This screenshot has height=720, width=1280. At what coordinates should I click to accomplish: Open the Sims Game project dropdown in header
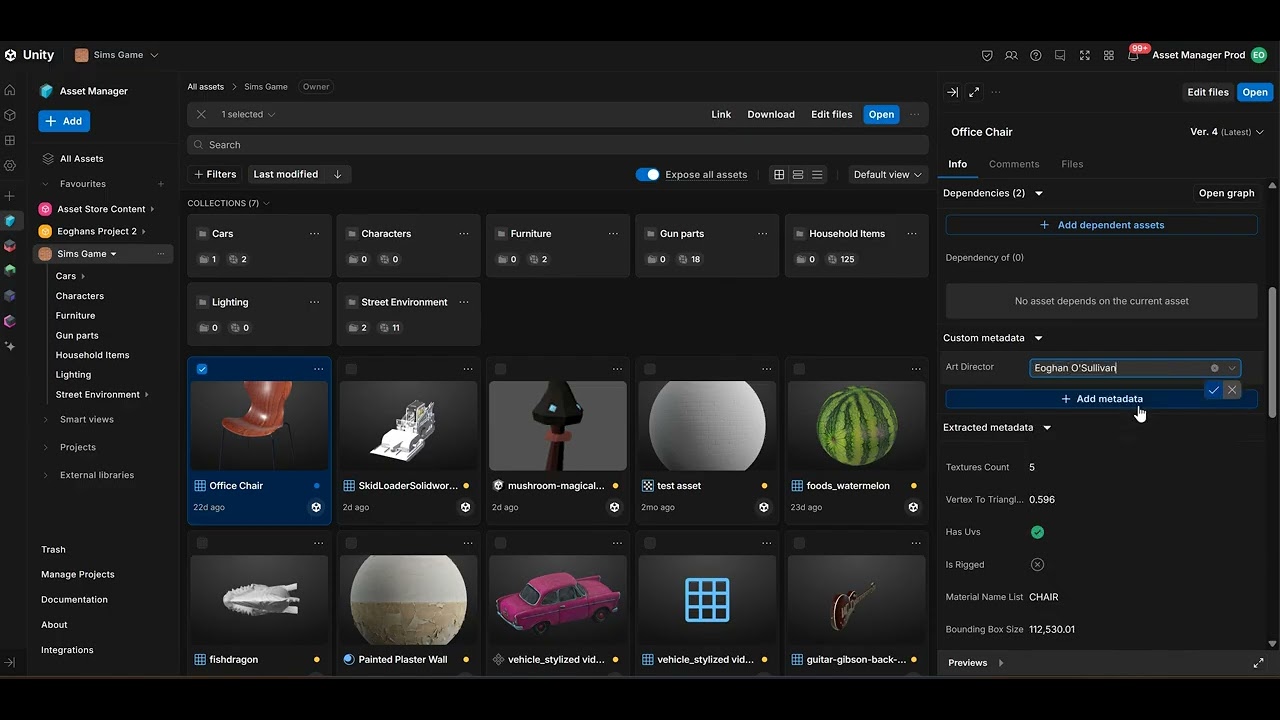click(x=116, y=55)
